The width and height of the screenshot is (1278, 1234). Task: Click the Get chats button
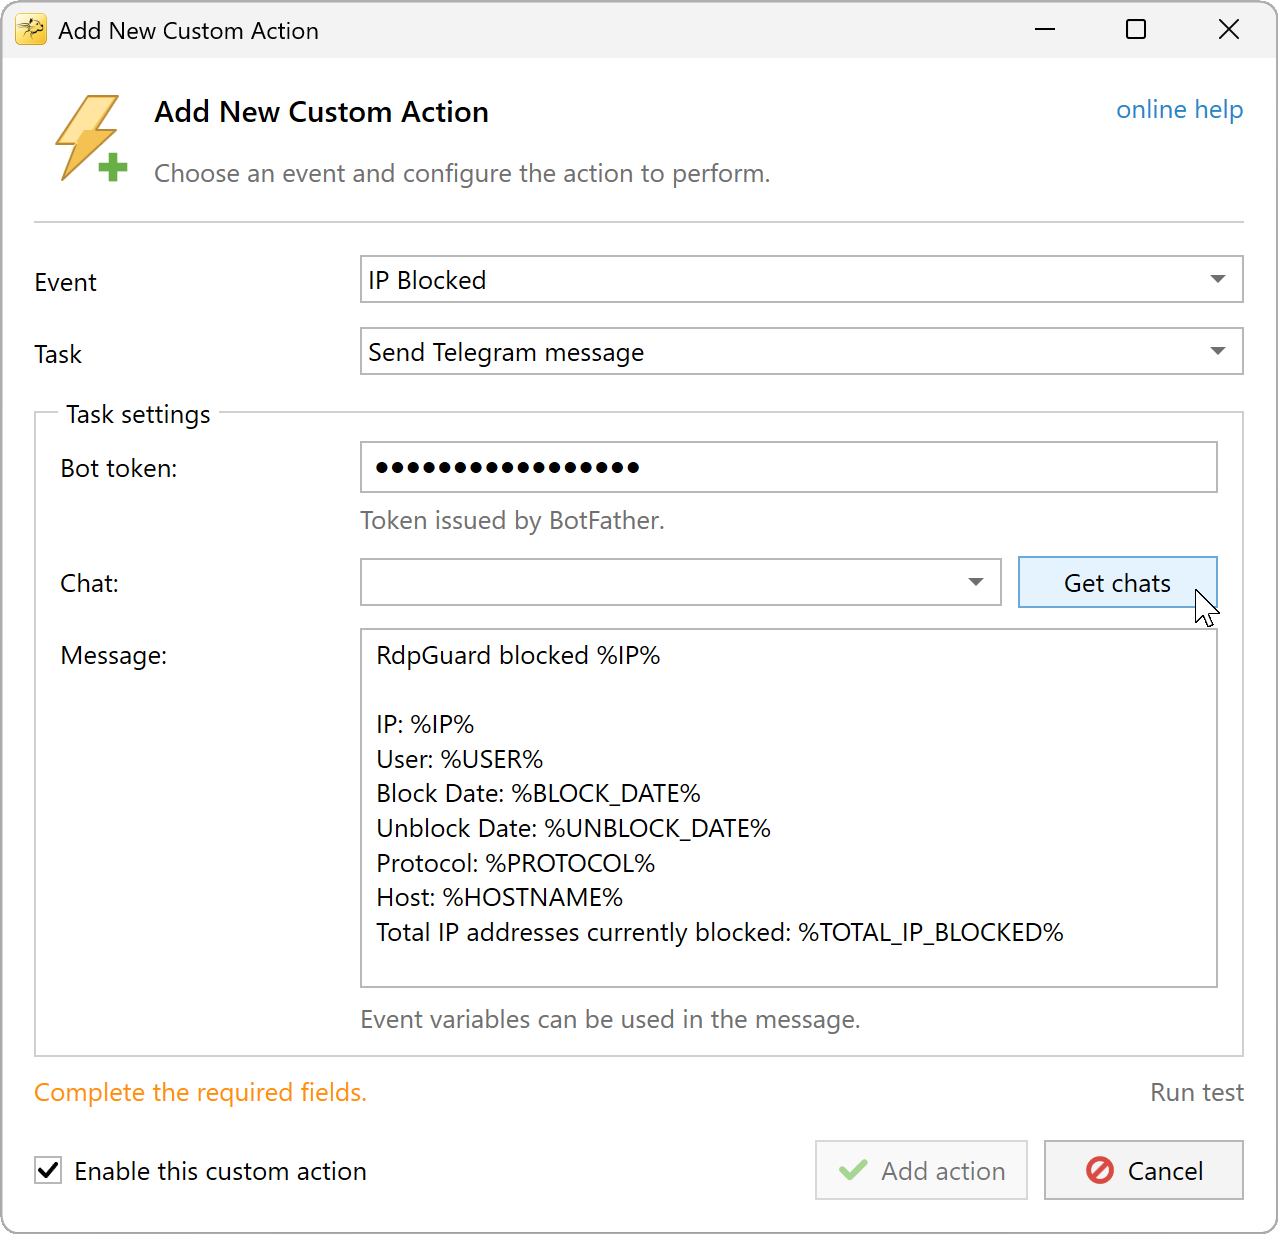[x=1117, y=582]
